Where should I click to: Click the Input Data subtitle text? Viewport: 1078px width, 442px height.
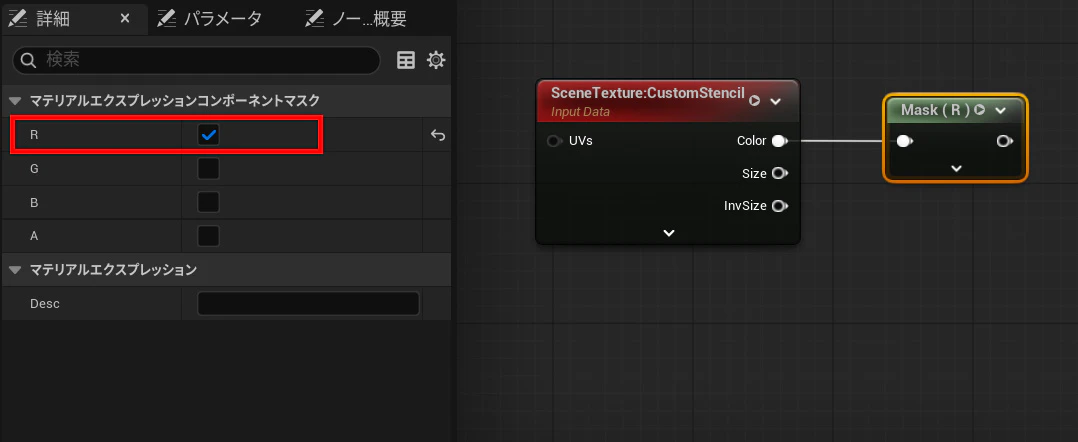(x=580, y=111)
